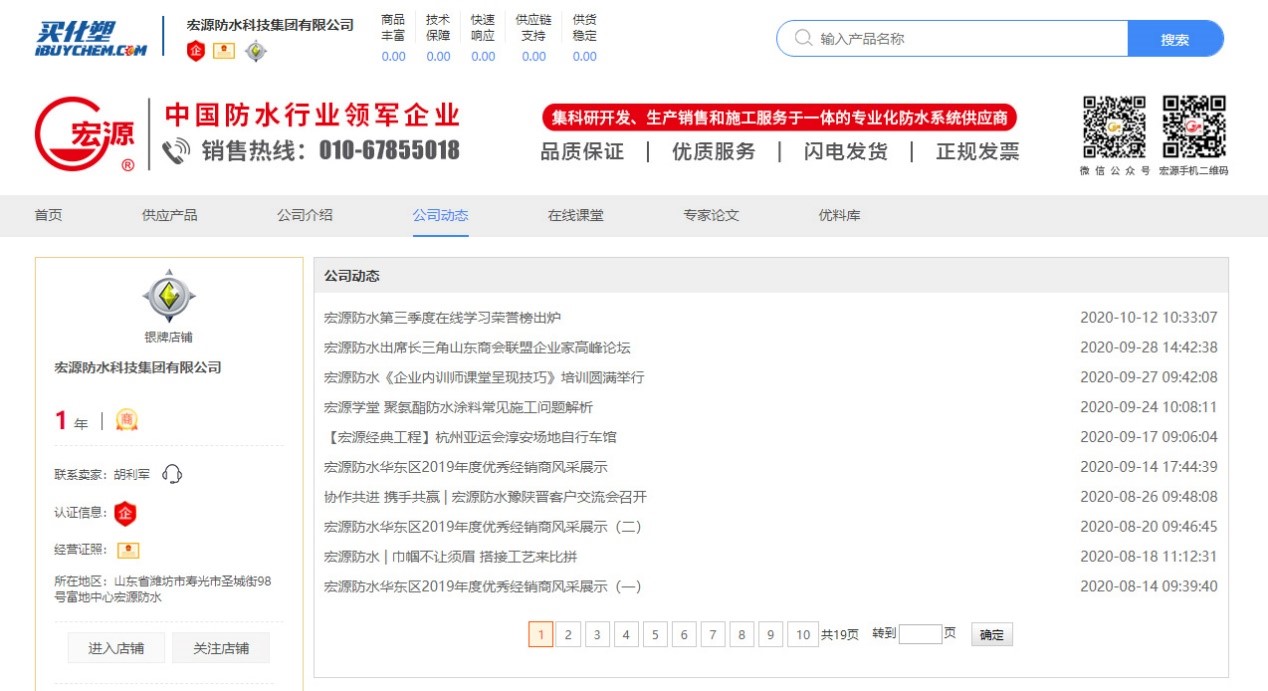Click the gold ribbon badge next to 1年
The image size is (1268, 691).
[x=126, y=421]
